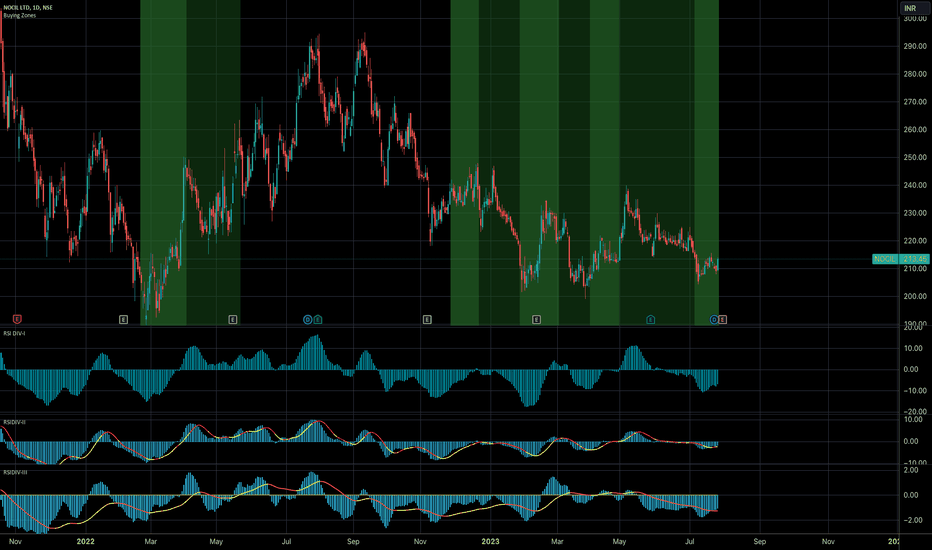Click the -20.00 label on RSI DIV-I scale
The height and width of the screenshot is (550, 932).
915,411
